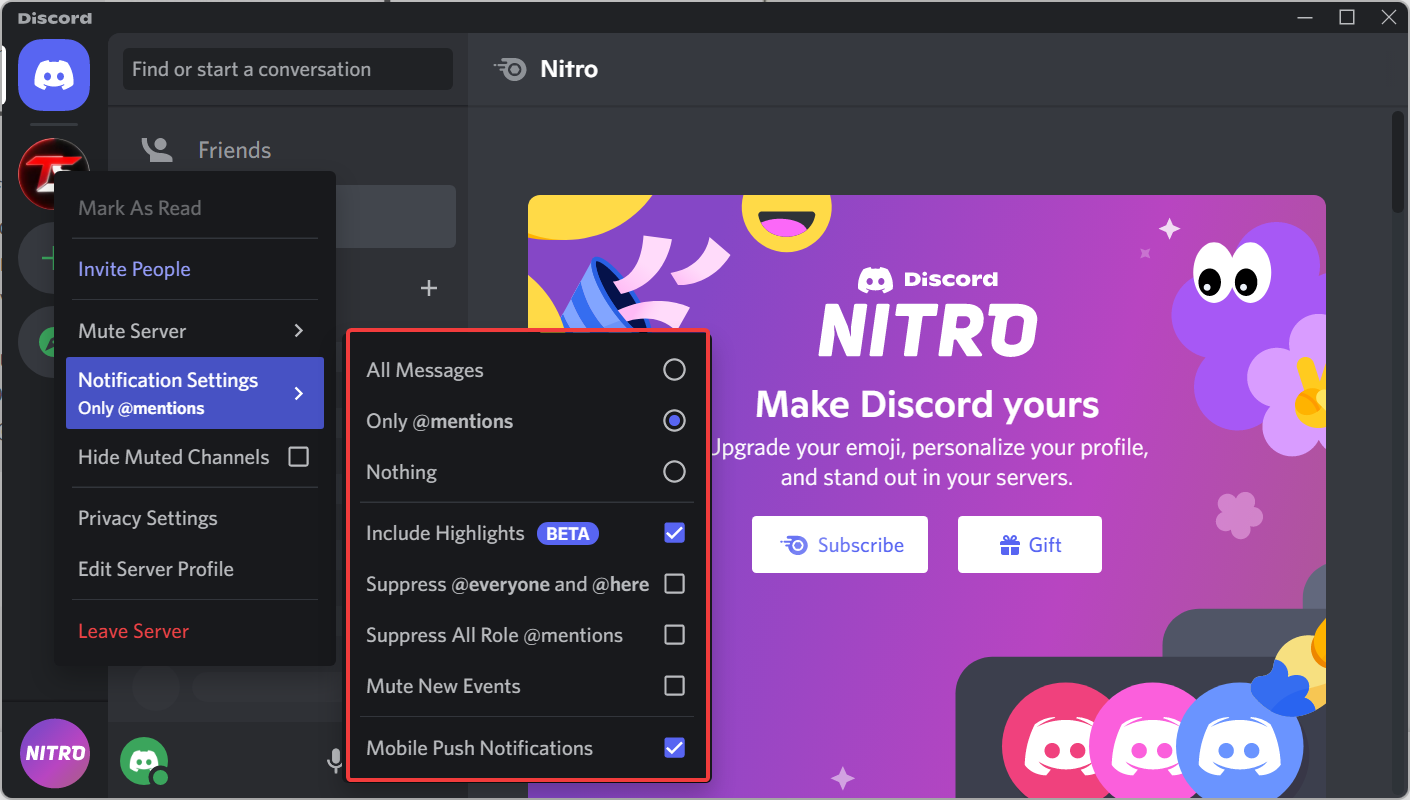This screenshot has height=800, width=1410.
Task: Select Leave Server in context menu
Action: point(195,631)
